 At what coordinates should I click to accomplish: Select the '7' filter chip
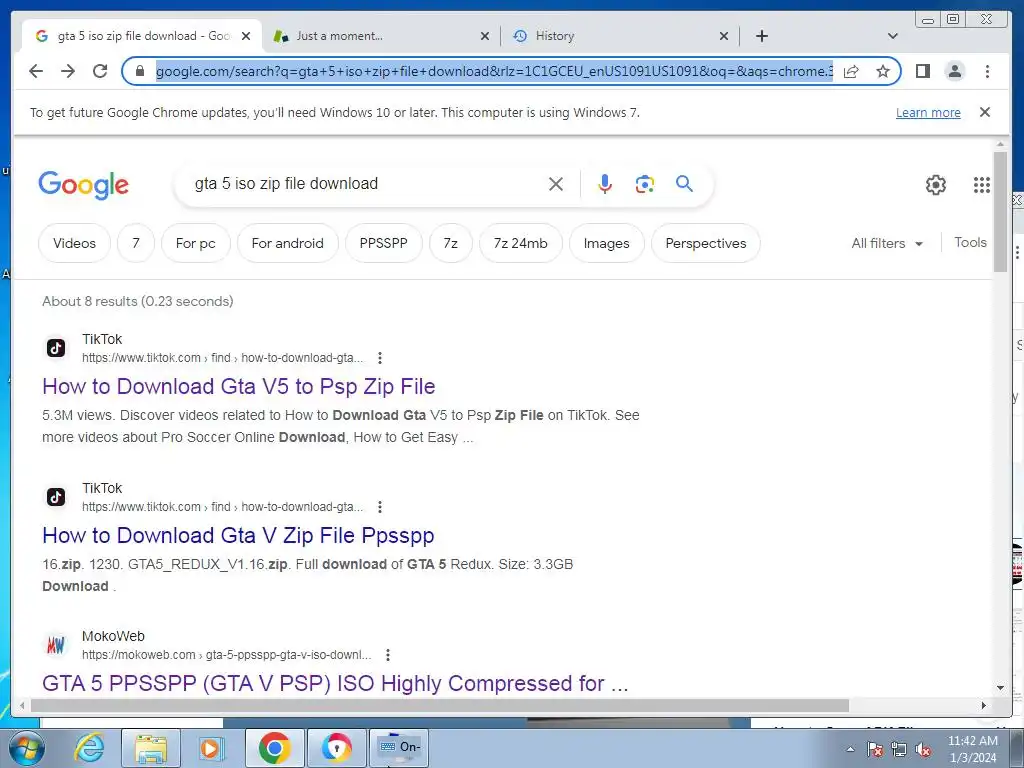[136, 243]
